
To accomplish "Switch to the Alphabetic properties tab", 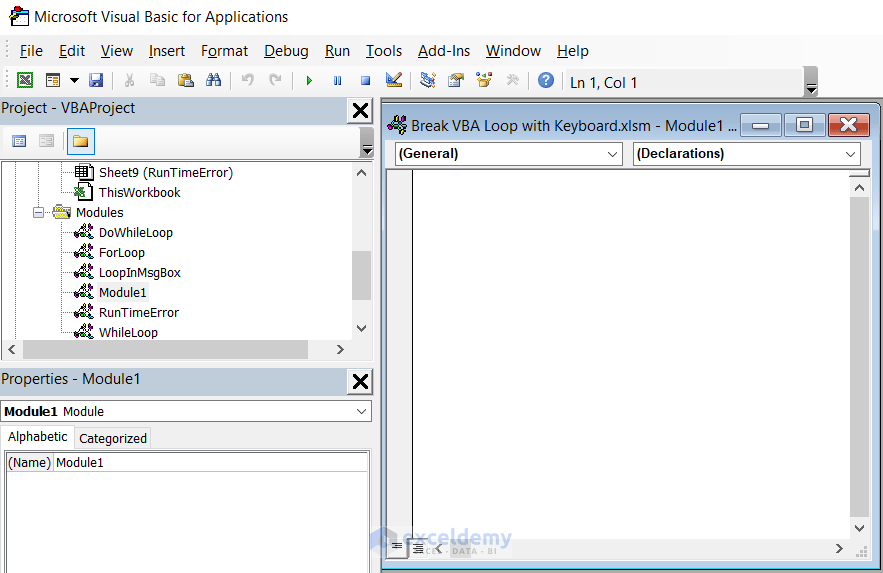I will tap(37, 437).
